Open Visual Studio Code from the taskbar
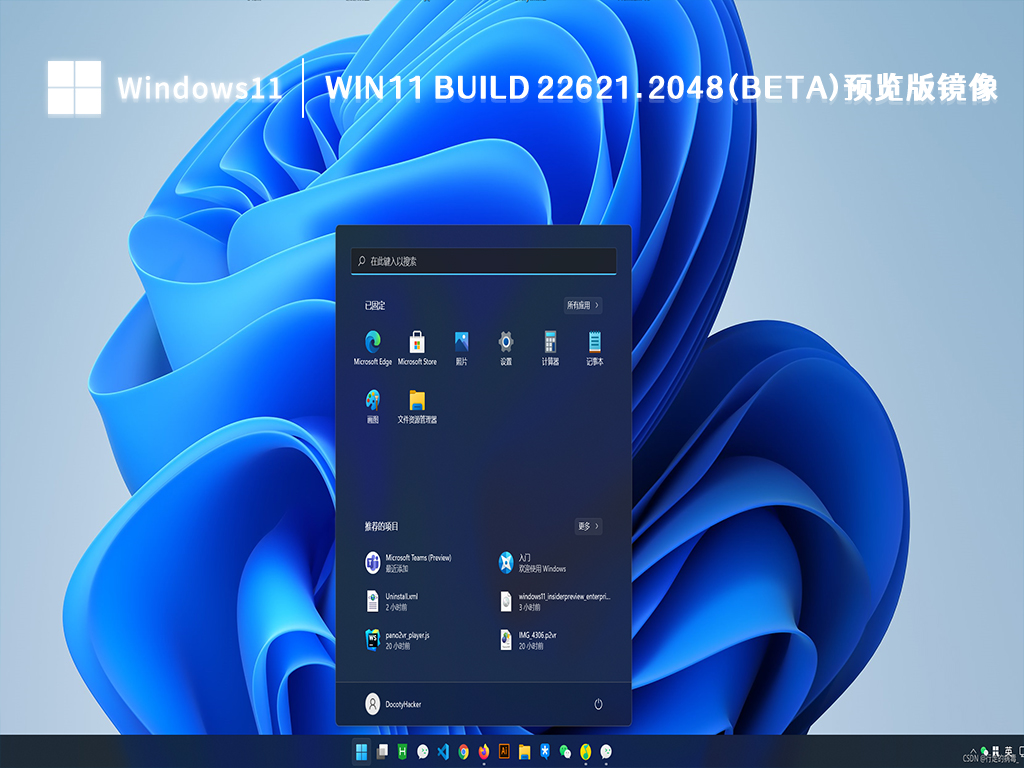Image resolution: width=1024 pixels, height=768 pixels. pyautogui.click(x=443, y=751)
